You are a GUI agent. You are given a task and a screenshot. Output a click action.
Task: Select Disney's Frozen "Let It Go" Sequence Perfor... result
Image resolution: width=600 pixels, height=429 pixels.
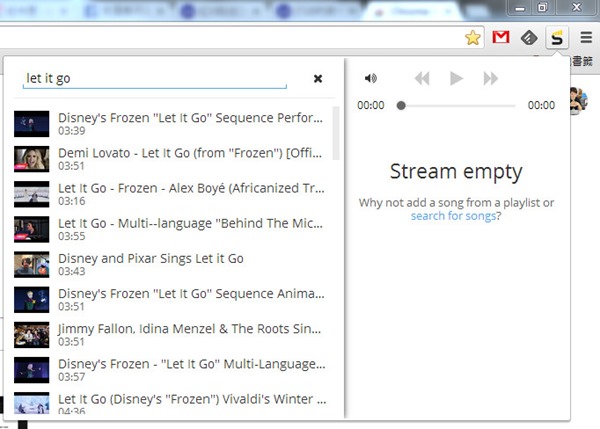pos(172,124)
